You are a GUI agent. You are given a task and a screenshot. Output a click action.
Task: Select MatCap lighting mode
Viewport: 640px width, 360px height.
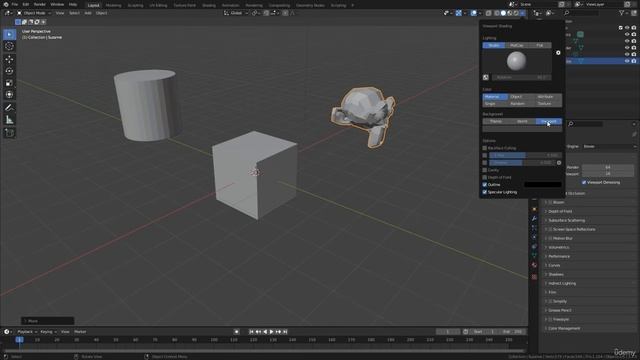click(x=517, y=45)
